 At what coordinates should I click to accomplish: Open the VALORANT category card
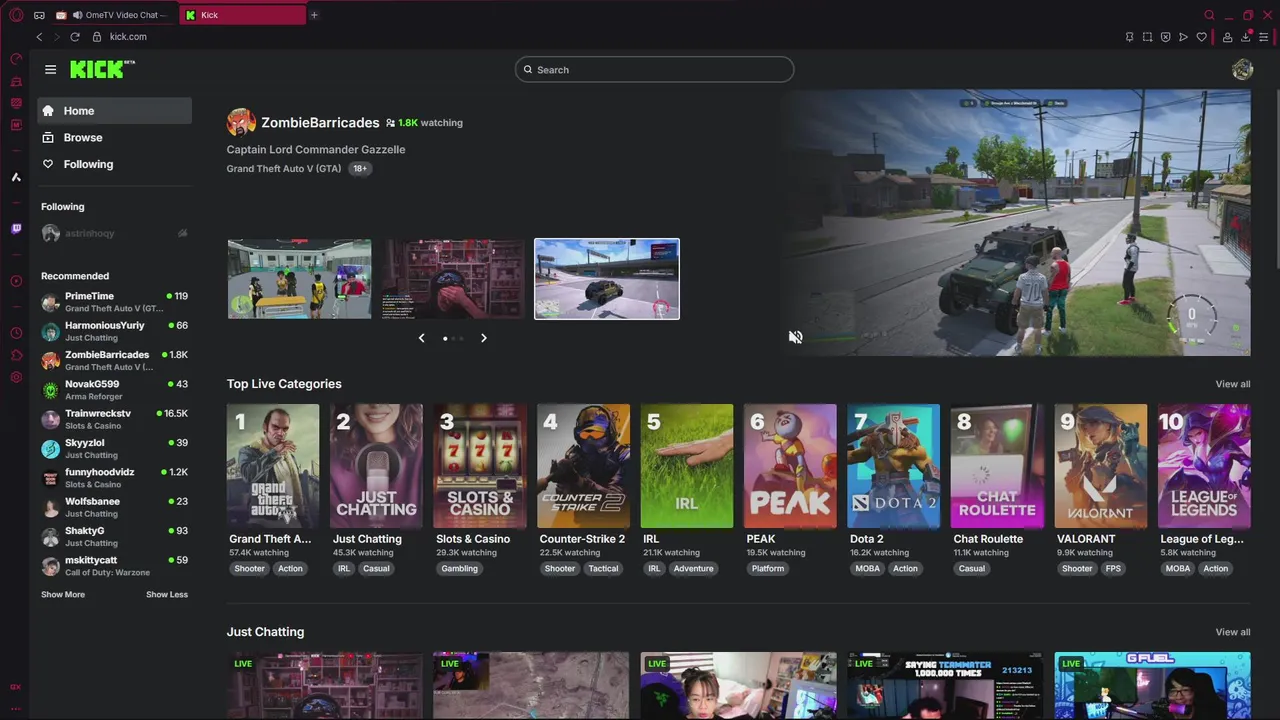tap(1101, 466)
